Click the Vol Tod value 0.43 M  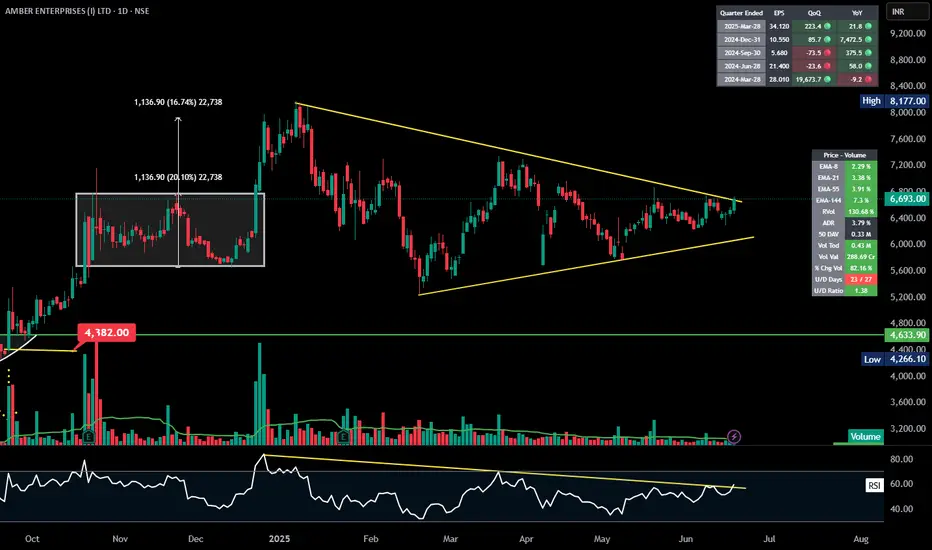861,246
